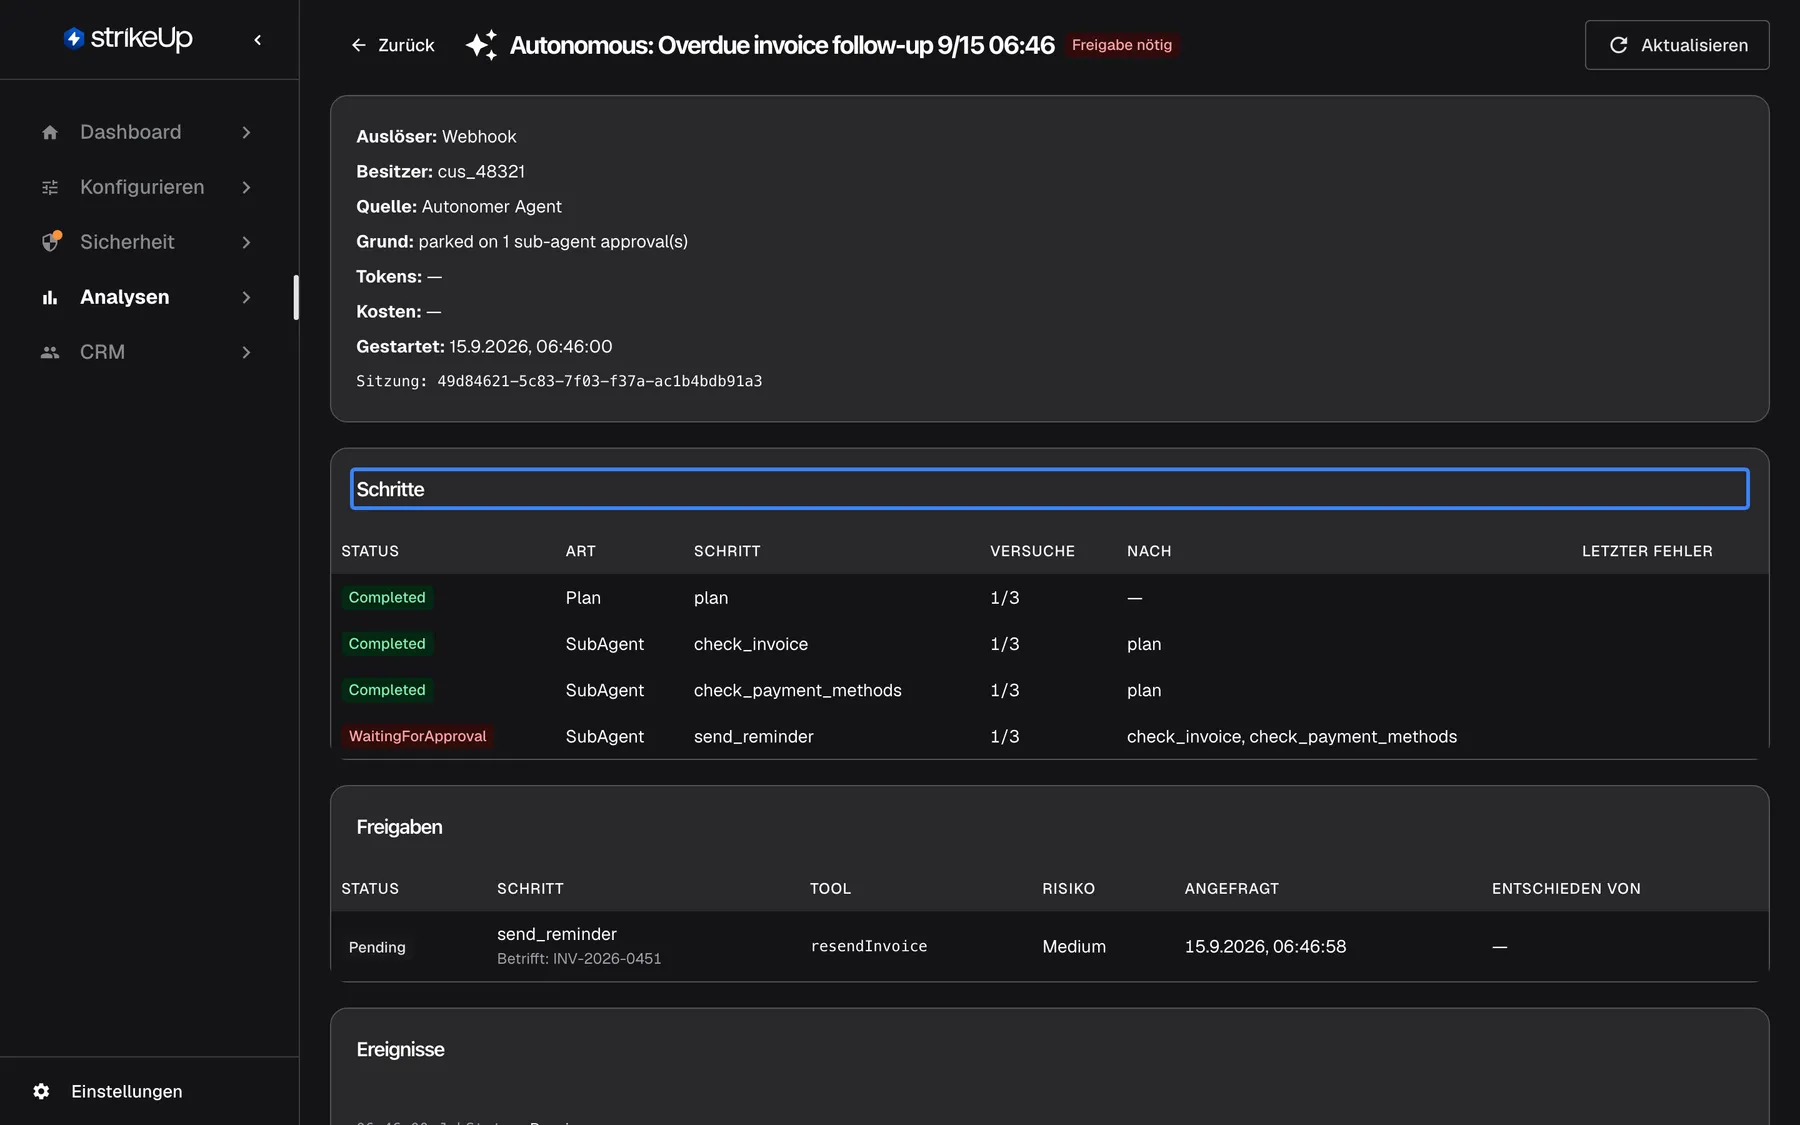Click the Medium risk value
The height and width of the screenshot is (1125, 1800).
(x=1074, y=946)
